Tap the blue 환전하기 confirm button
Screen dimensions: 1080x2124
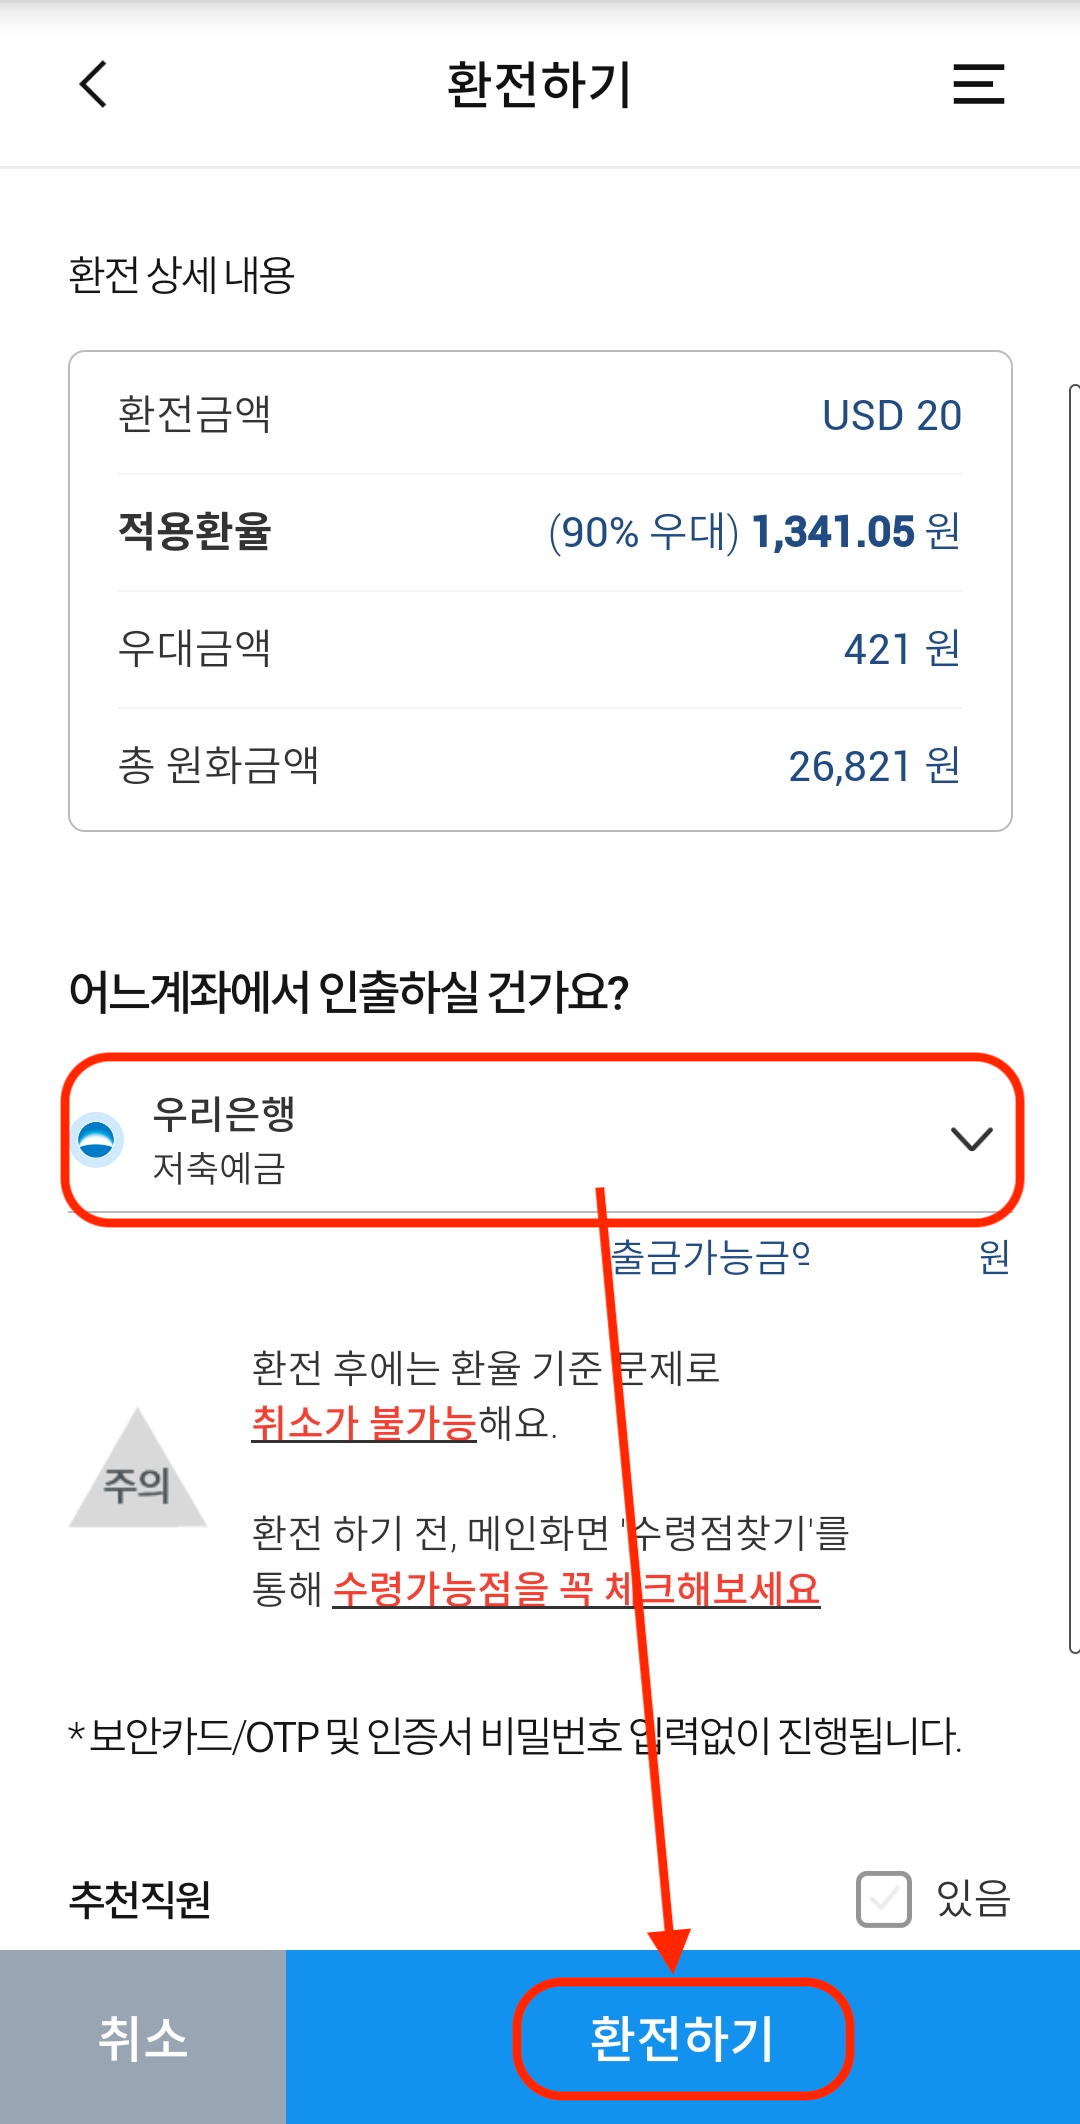(x=683, y=2038)
